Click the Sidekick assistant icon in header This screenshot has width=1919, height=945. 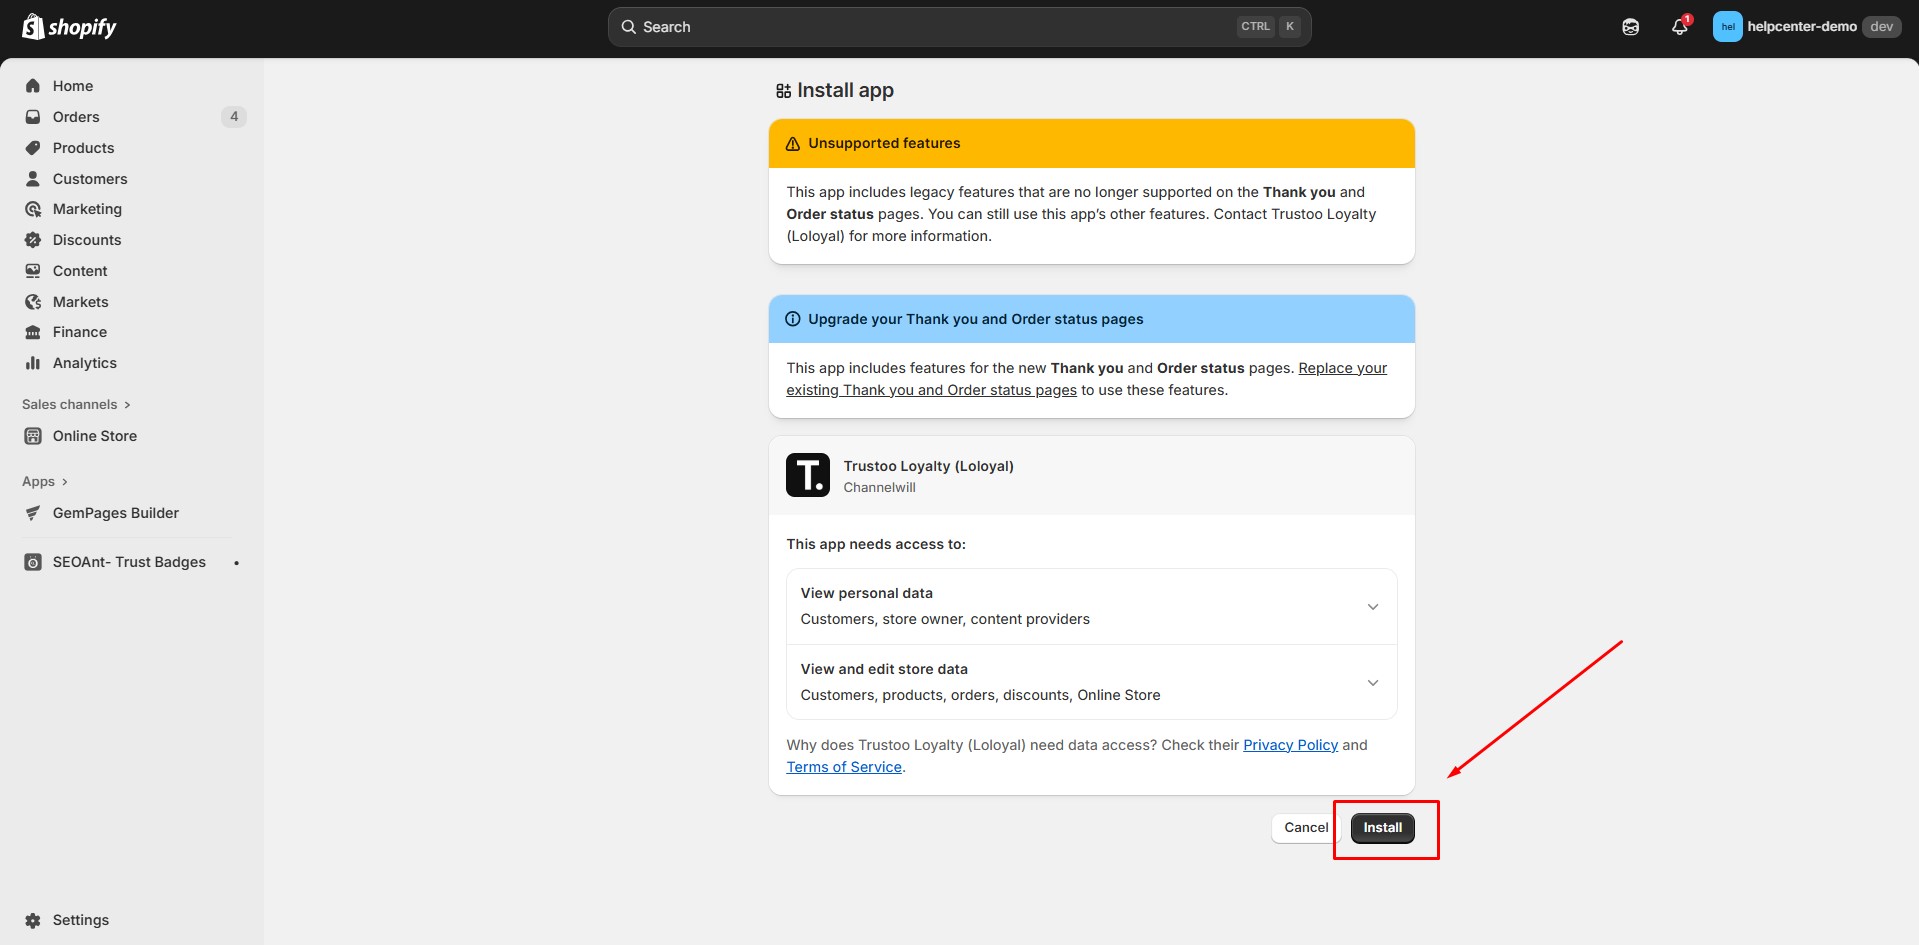coord(1630,27)
